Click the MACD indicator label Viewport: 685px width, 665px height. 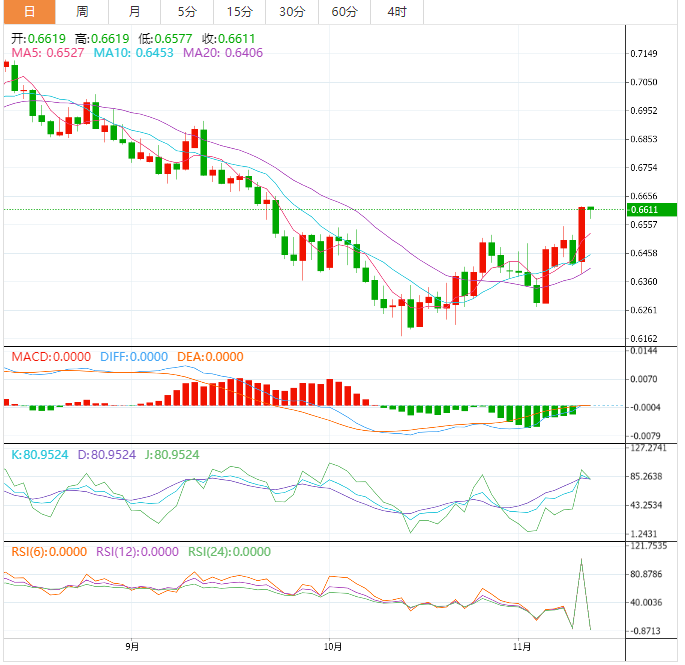click(50, 357)
